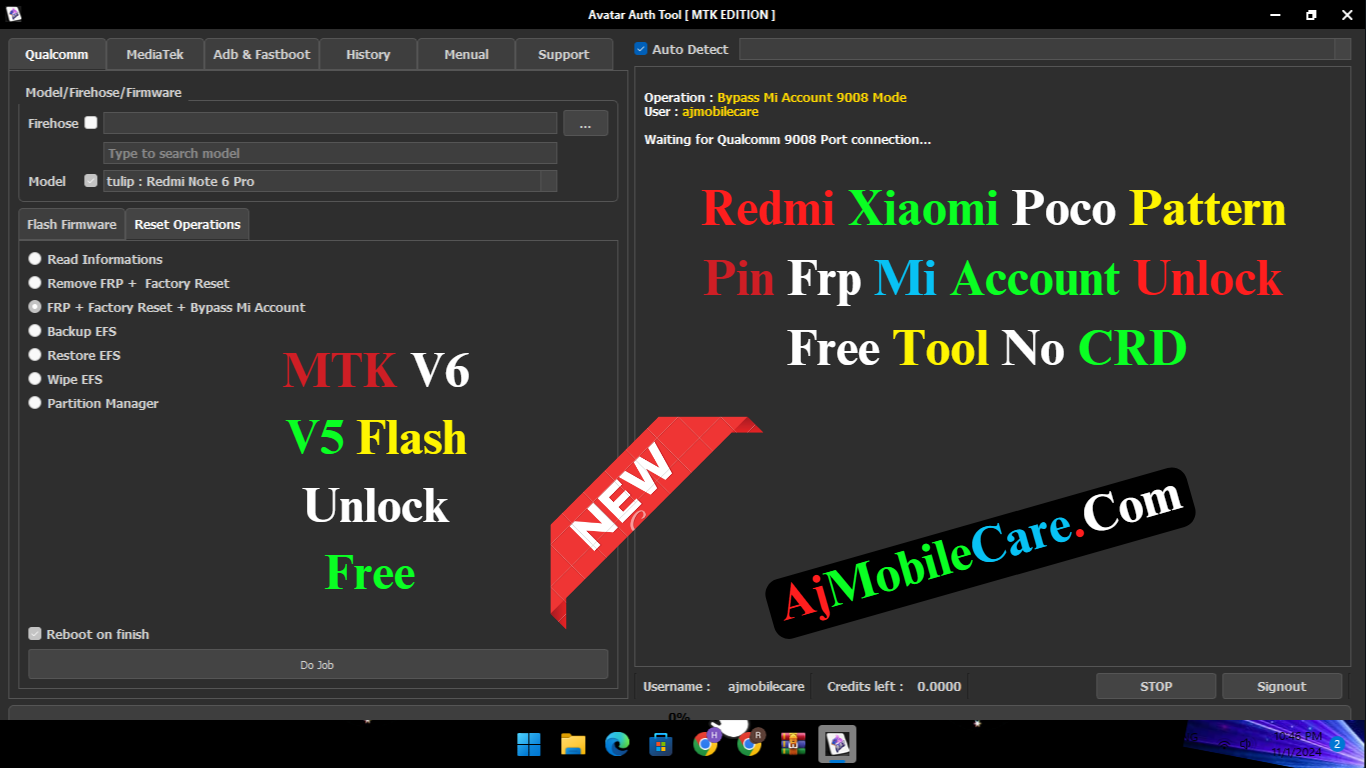Image resolution: width=1366 pixels, height=768 pixels.
Task: Select the Read Informations radio option
Action: click(x=35, y=259)
